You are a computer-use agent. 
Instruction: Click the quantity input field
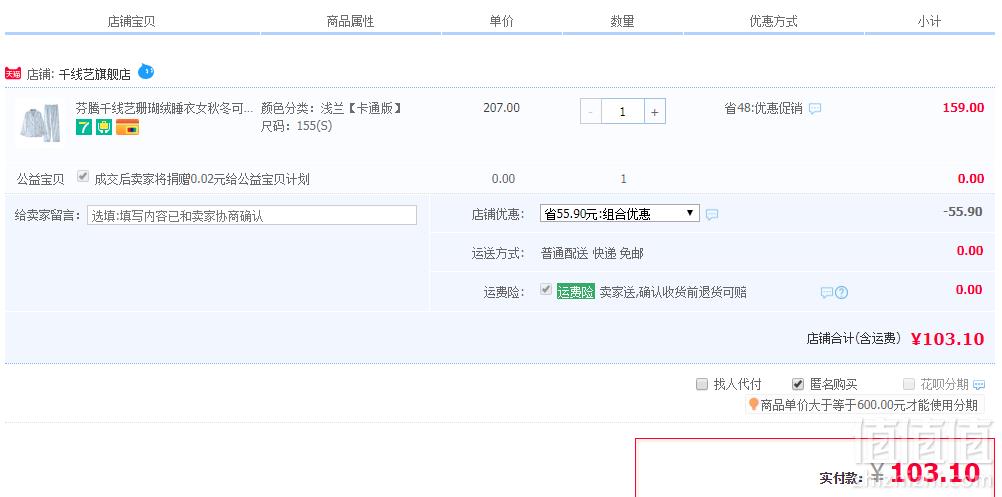pyautogui.click(x=622, y=112)
